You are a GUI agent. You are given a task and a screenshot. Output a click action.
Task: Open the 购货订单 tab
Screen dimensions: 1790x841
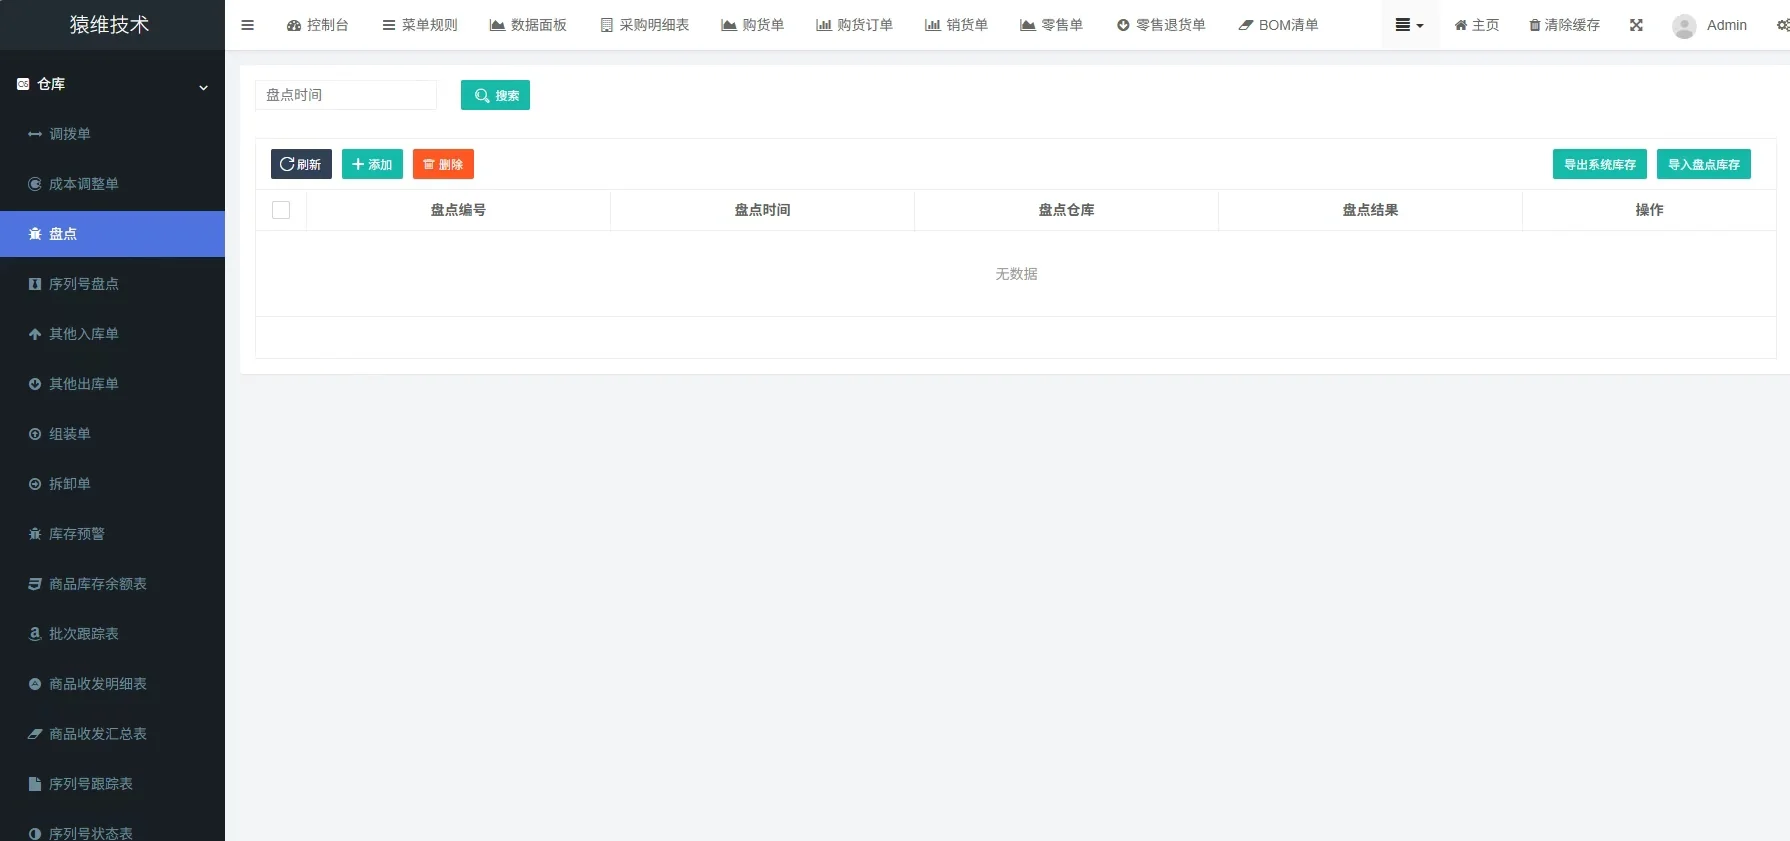click(855, 25)
